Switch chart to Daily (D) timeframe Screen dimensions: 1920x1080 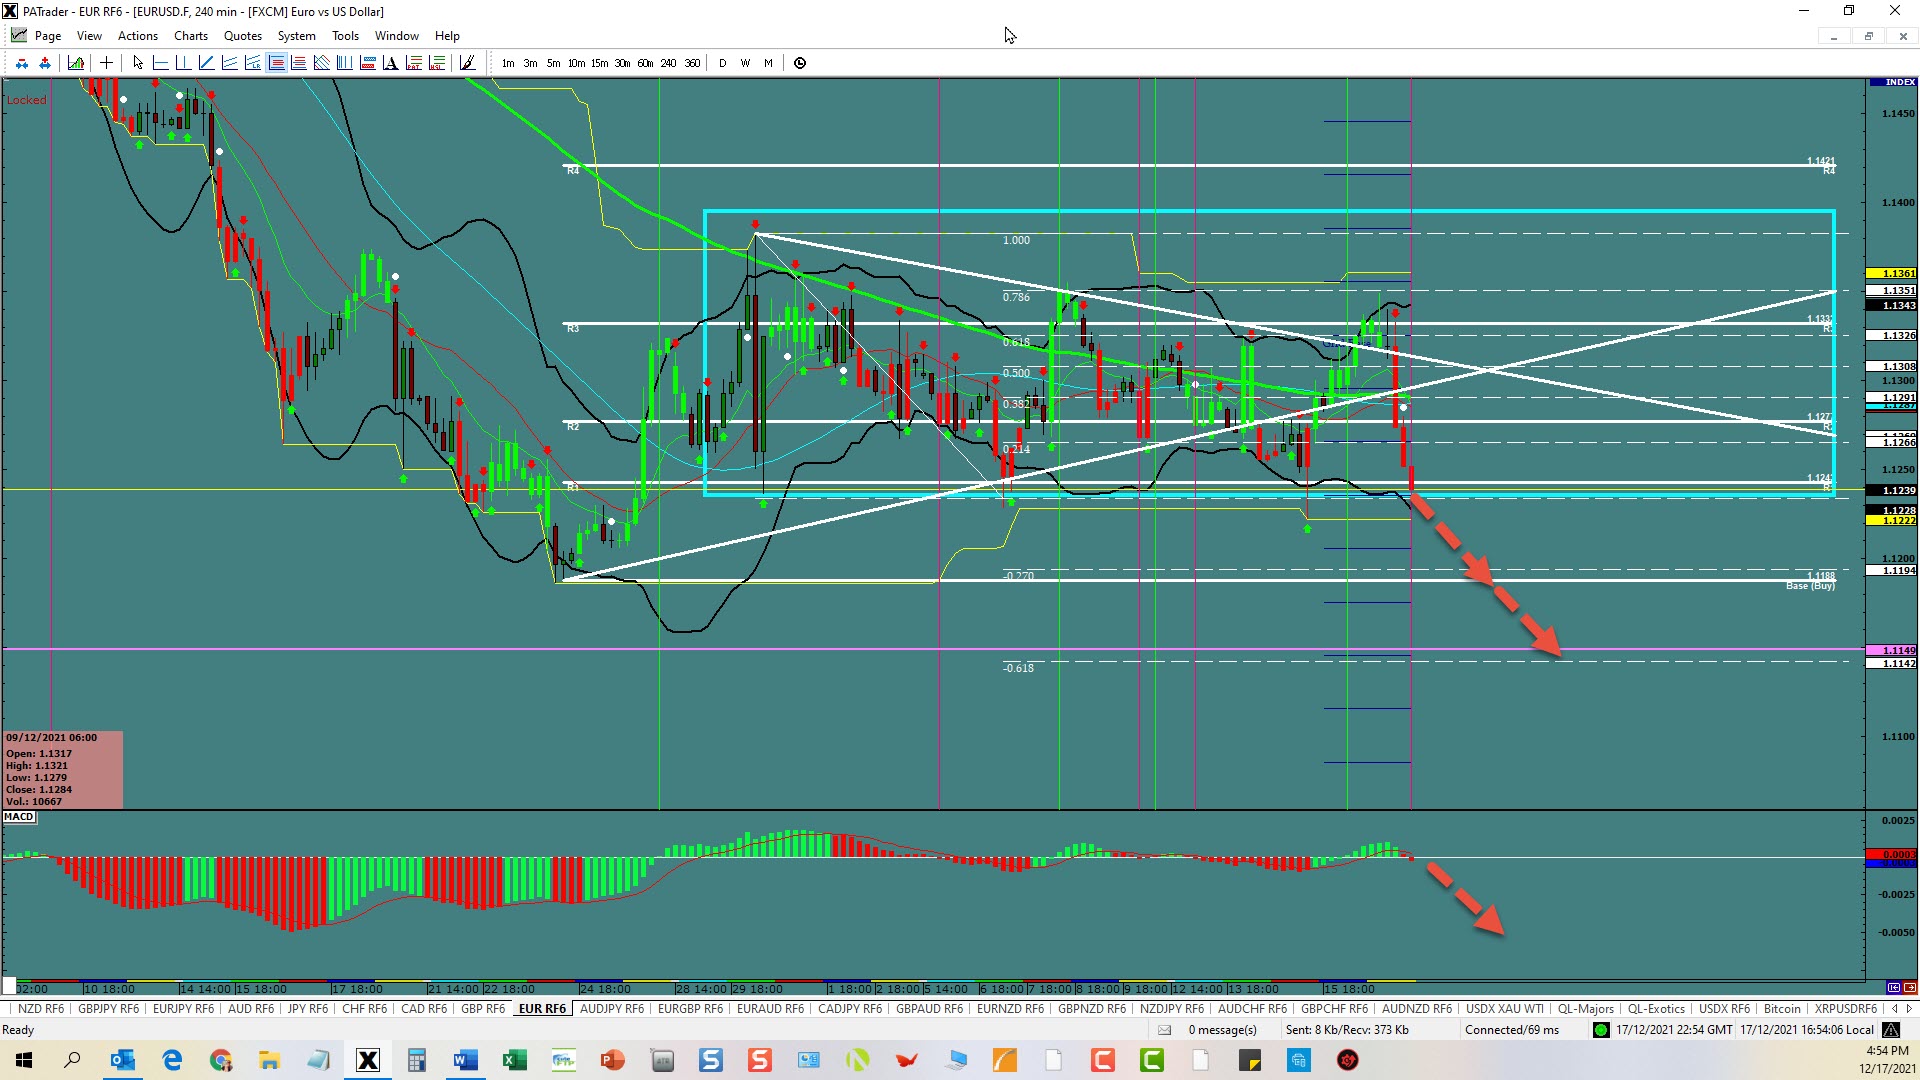pyautogui.click(x=722, y=63)
